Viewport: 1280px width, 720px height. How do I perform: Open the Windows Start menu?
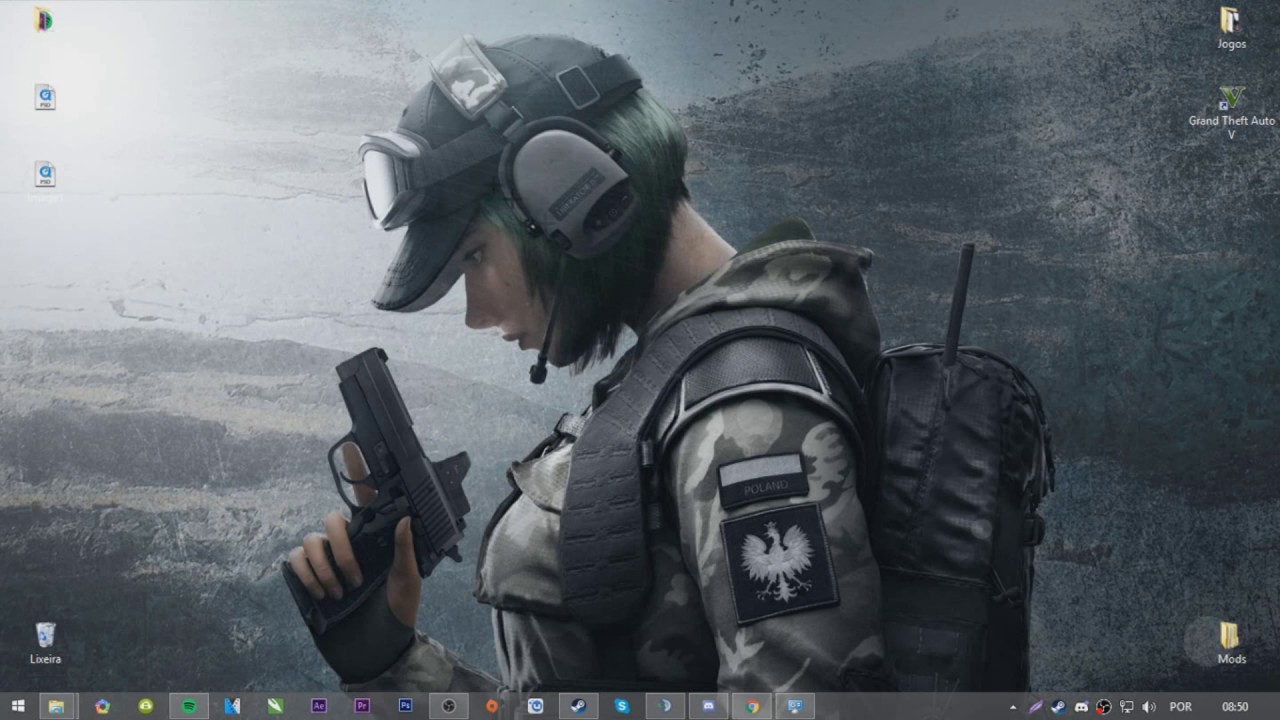[x=17, y=706]
